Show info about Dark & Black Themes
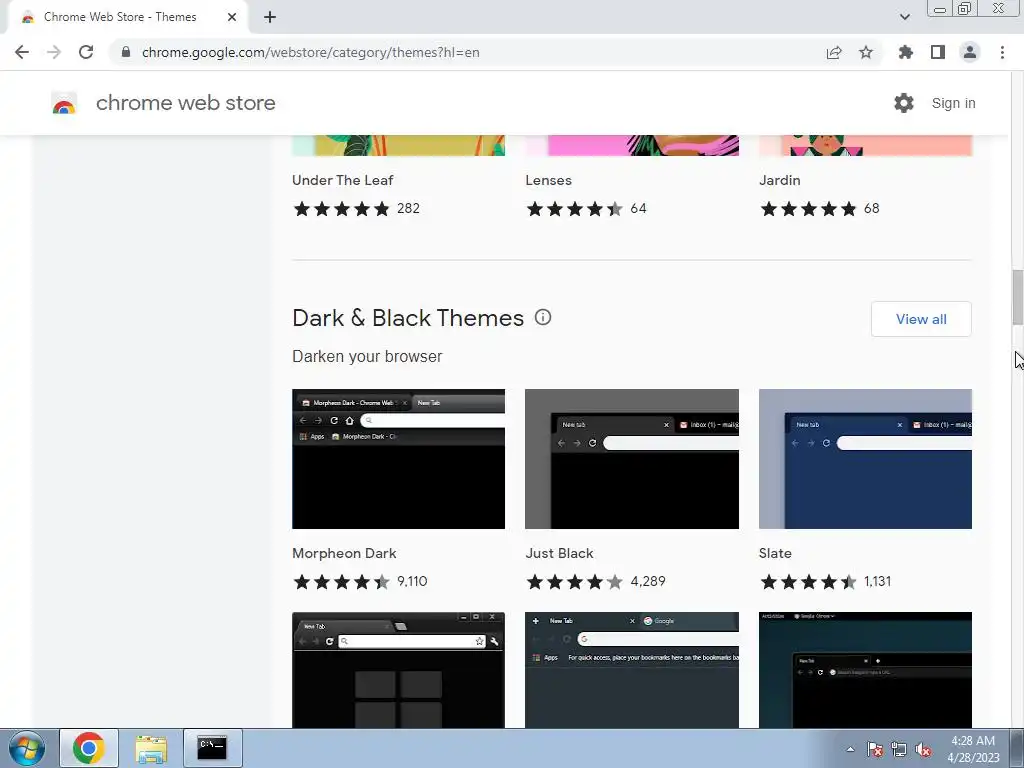The image size is (1024, 768). pos(543,317)
